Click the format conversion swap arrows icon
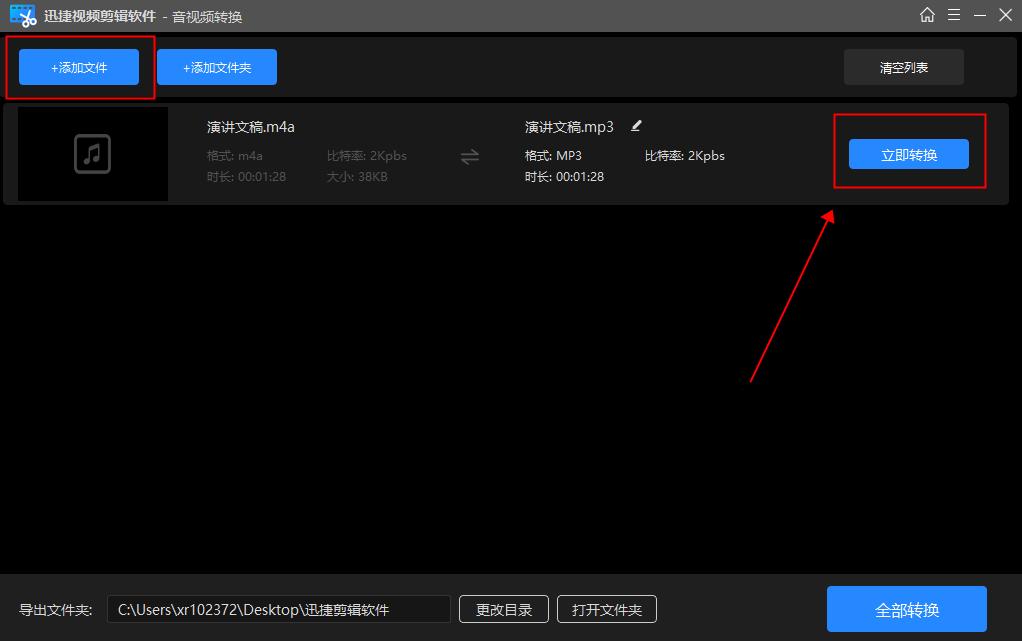This screenshot has height=641, width=1022. tap(470, 157)
